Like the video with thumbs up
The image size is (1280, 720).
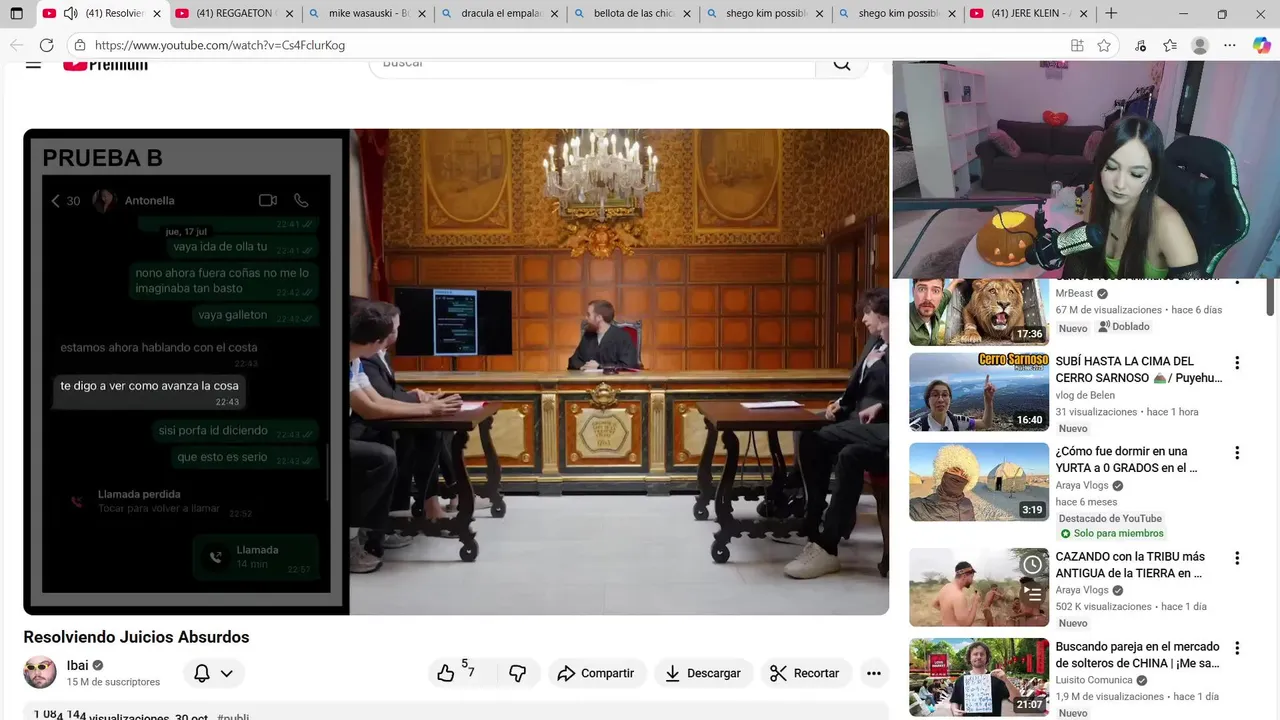tap(457, 673)
